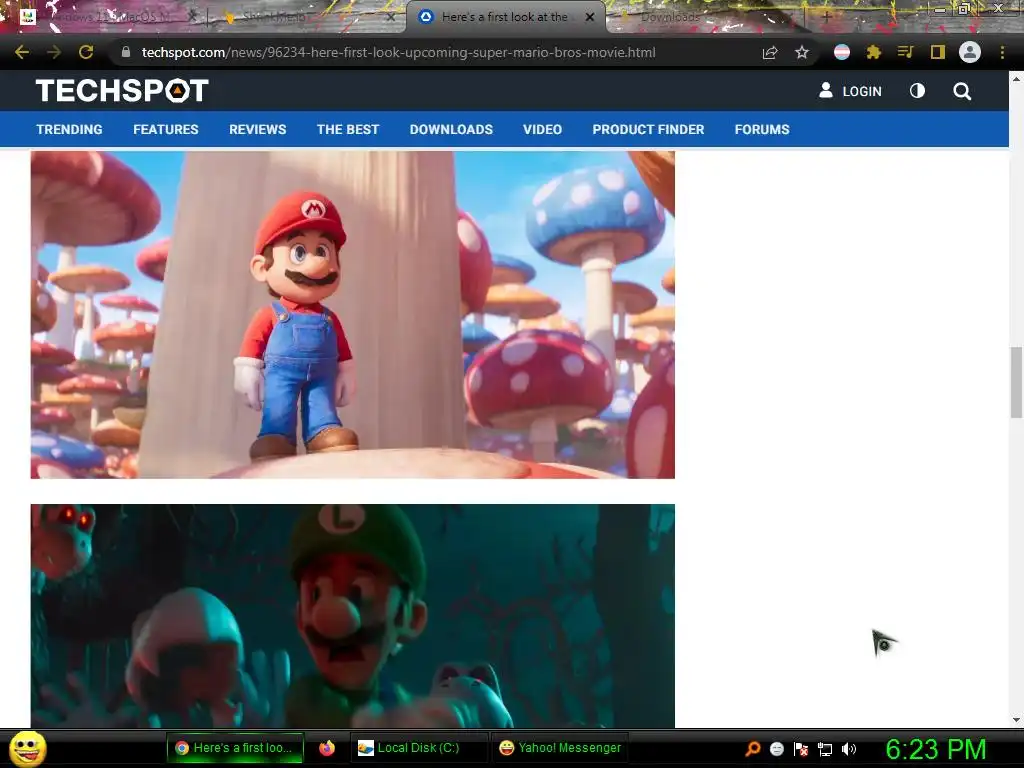Click the scrollbar down arrow
This screenshot has height=768, width=1024.
click(x=1016, y=720)
